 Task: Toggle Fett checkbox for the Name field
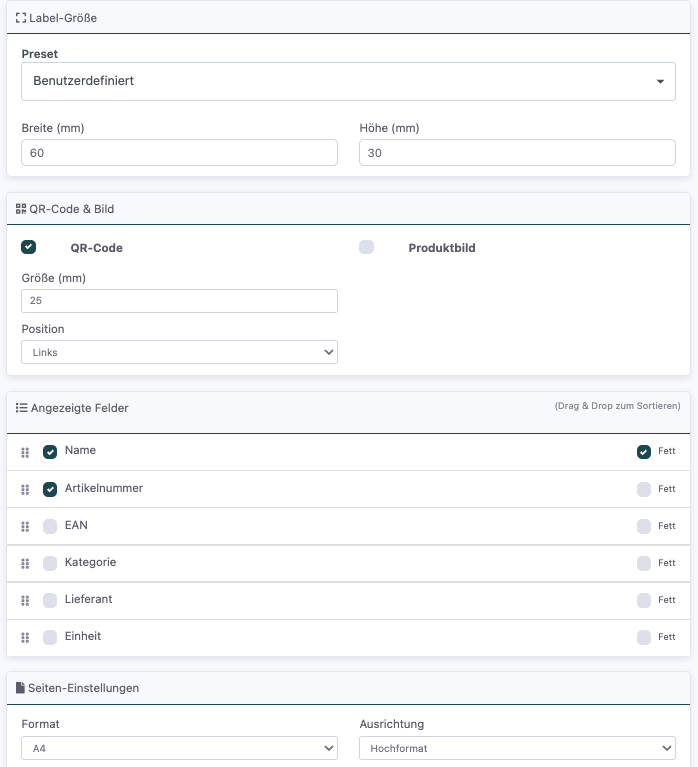[x=644, y=452]
